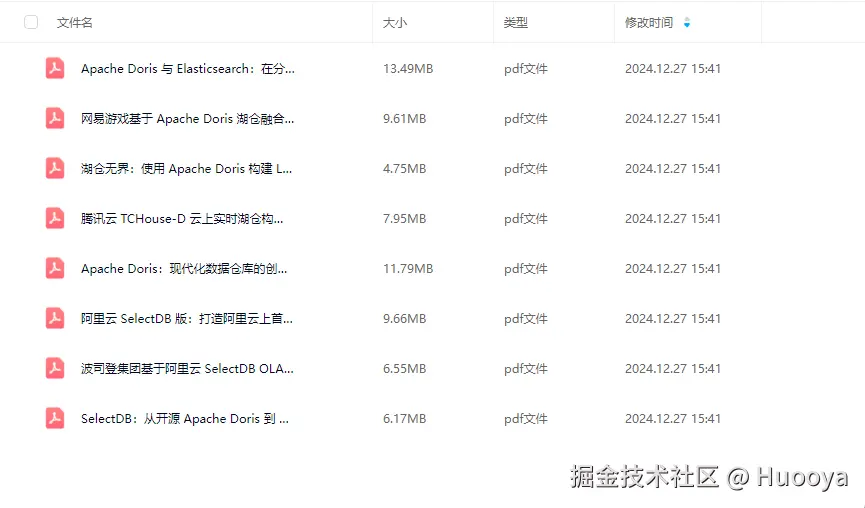Sort the list by 类型 column header
865x508 pixels.
click(x=516, y=23)
